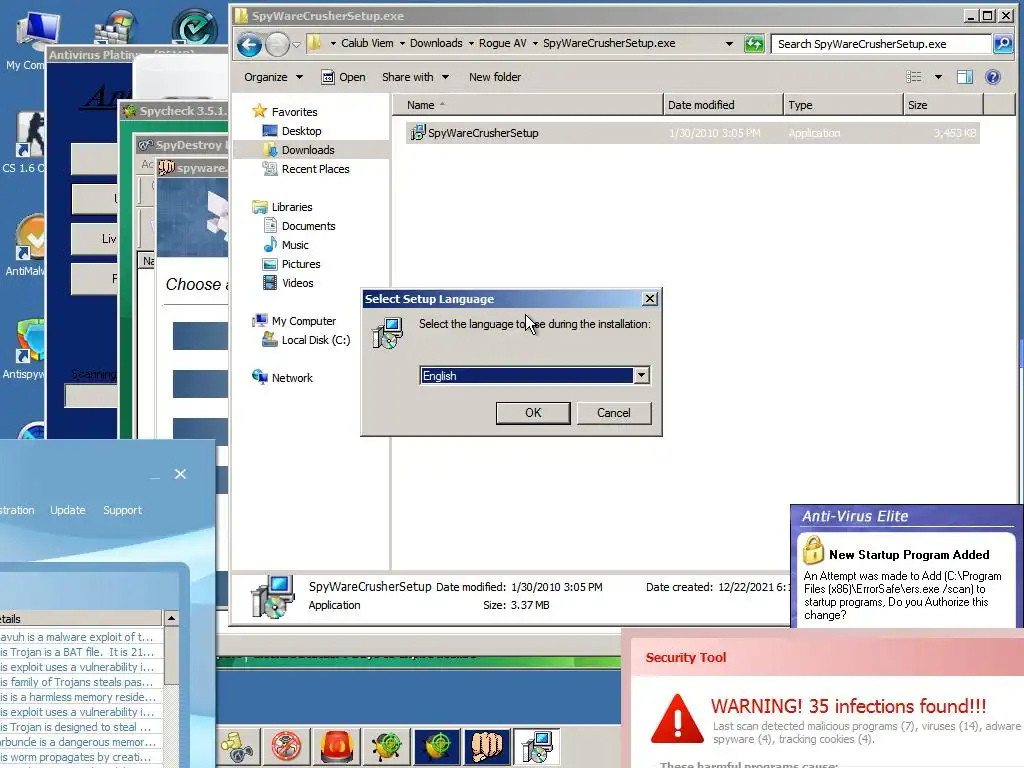
Task: Expand arrow after Downloads breadcrumb
Action: (471, 44)
